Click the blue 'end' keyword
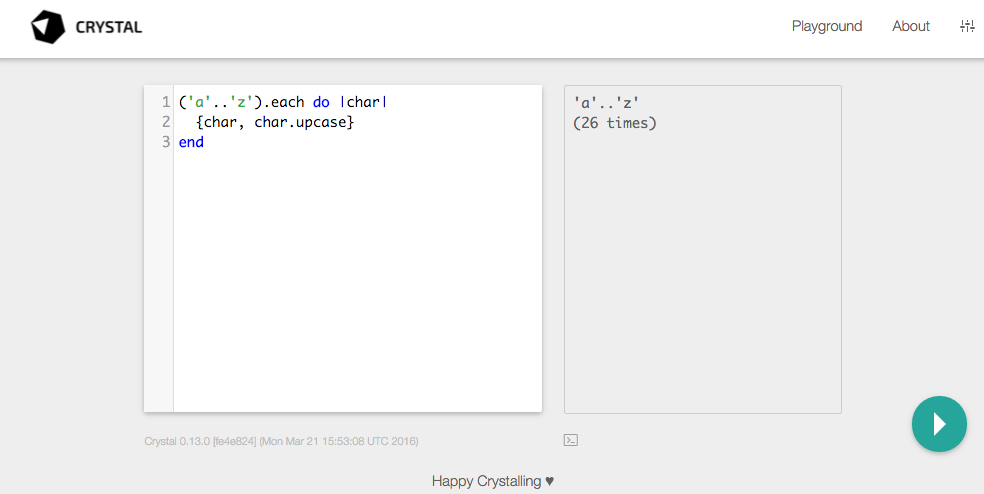Viewport: 984px width, 494px height. point(191,142)
